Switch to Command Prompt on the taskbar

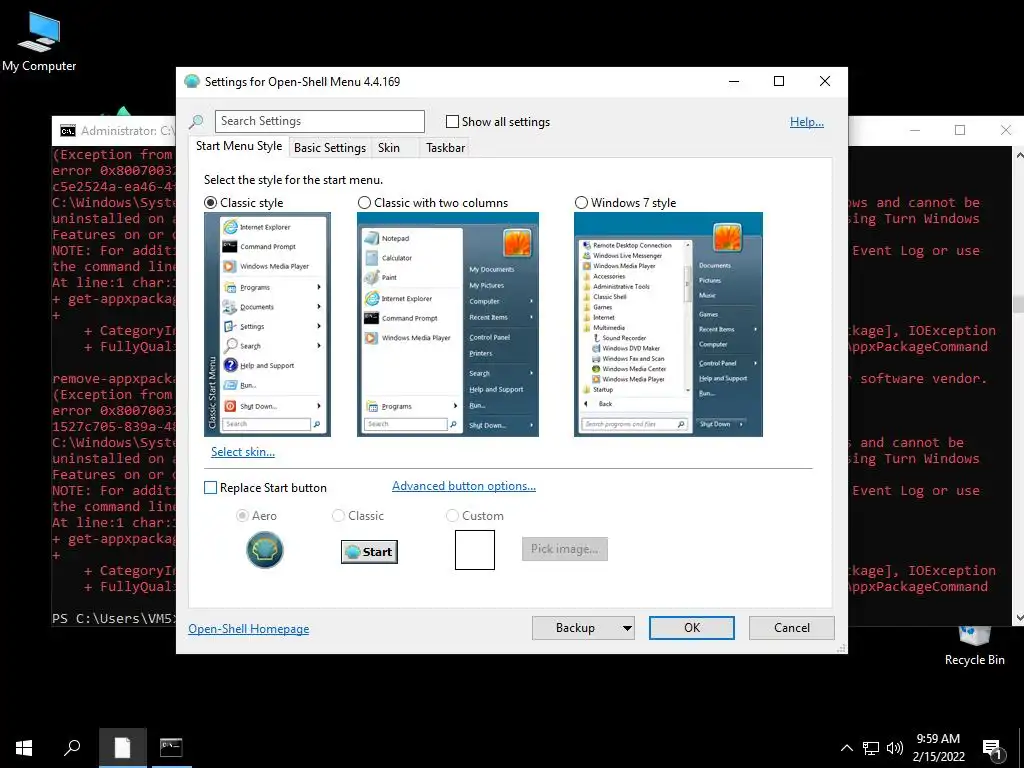171,748
